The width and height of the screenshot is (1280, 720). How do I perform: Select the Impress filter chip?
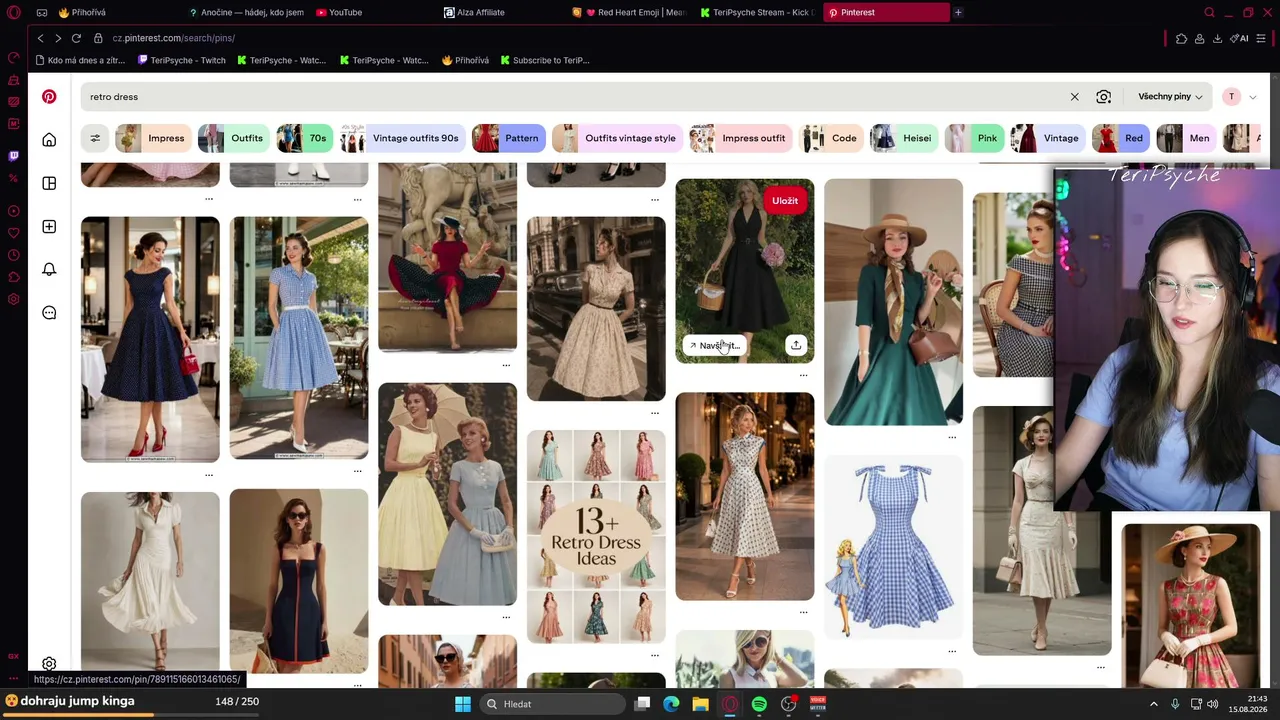(x=153, y=138)
